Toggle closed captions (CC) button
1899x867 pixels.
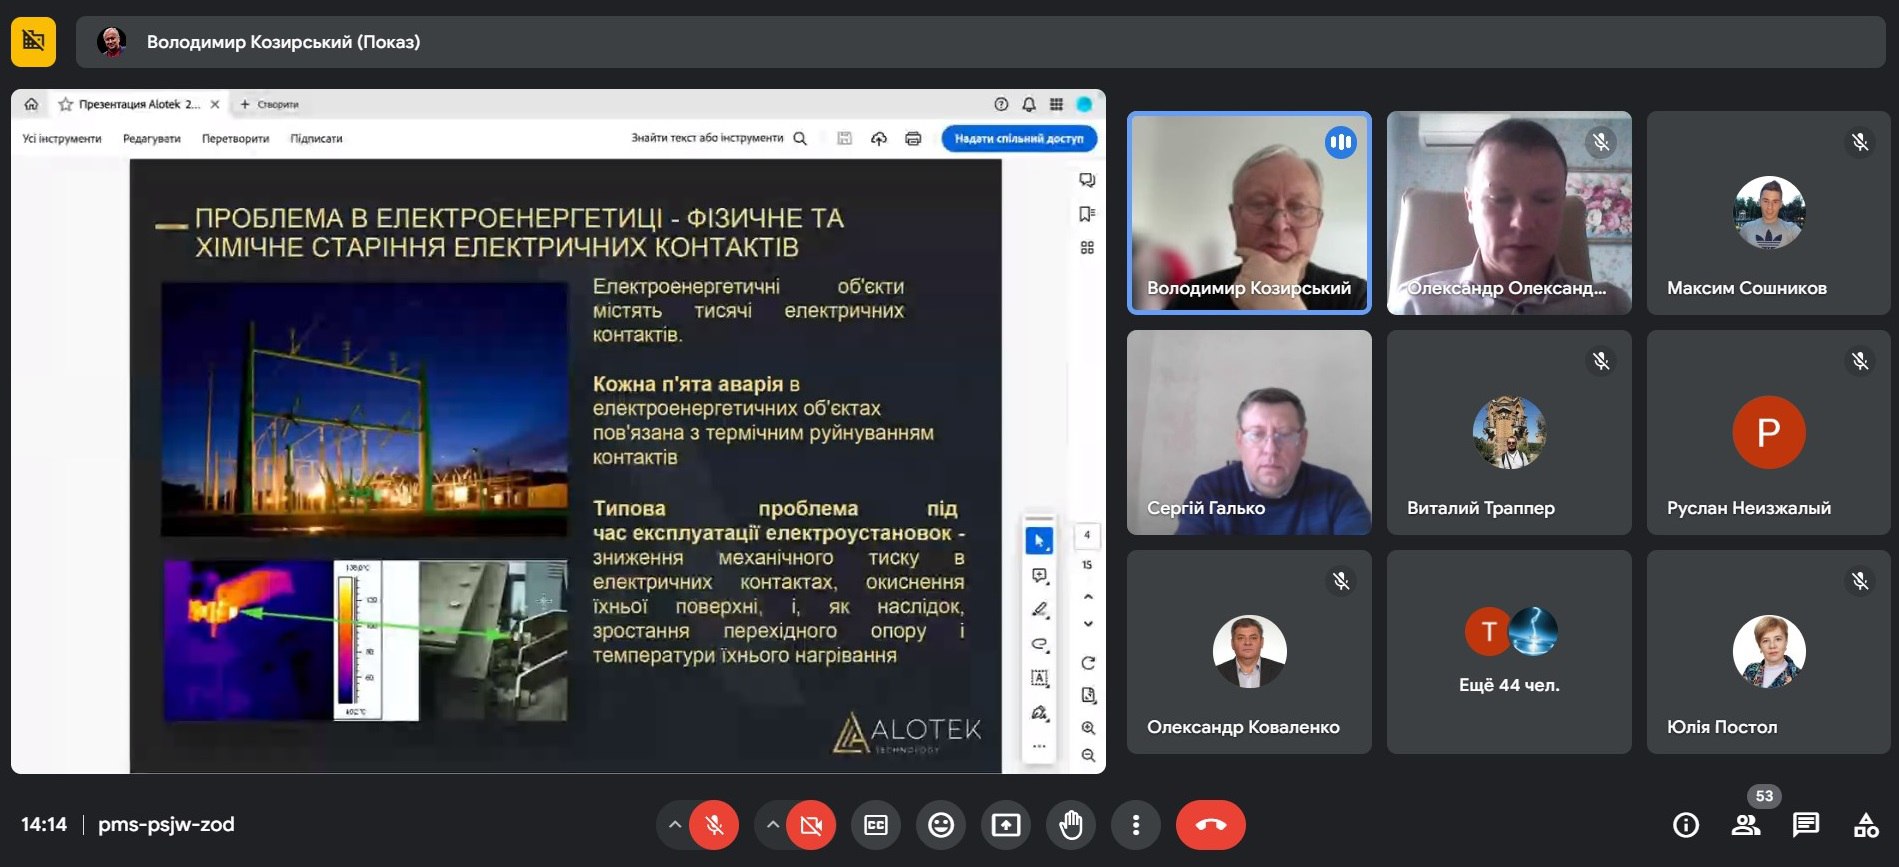(876, 825)
